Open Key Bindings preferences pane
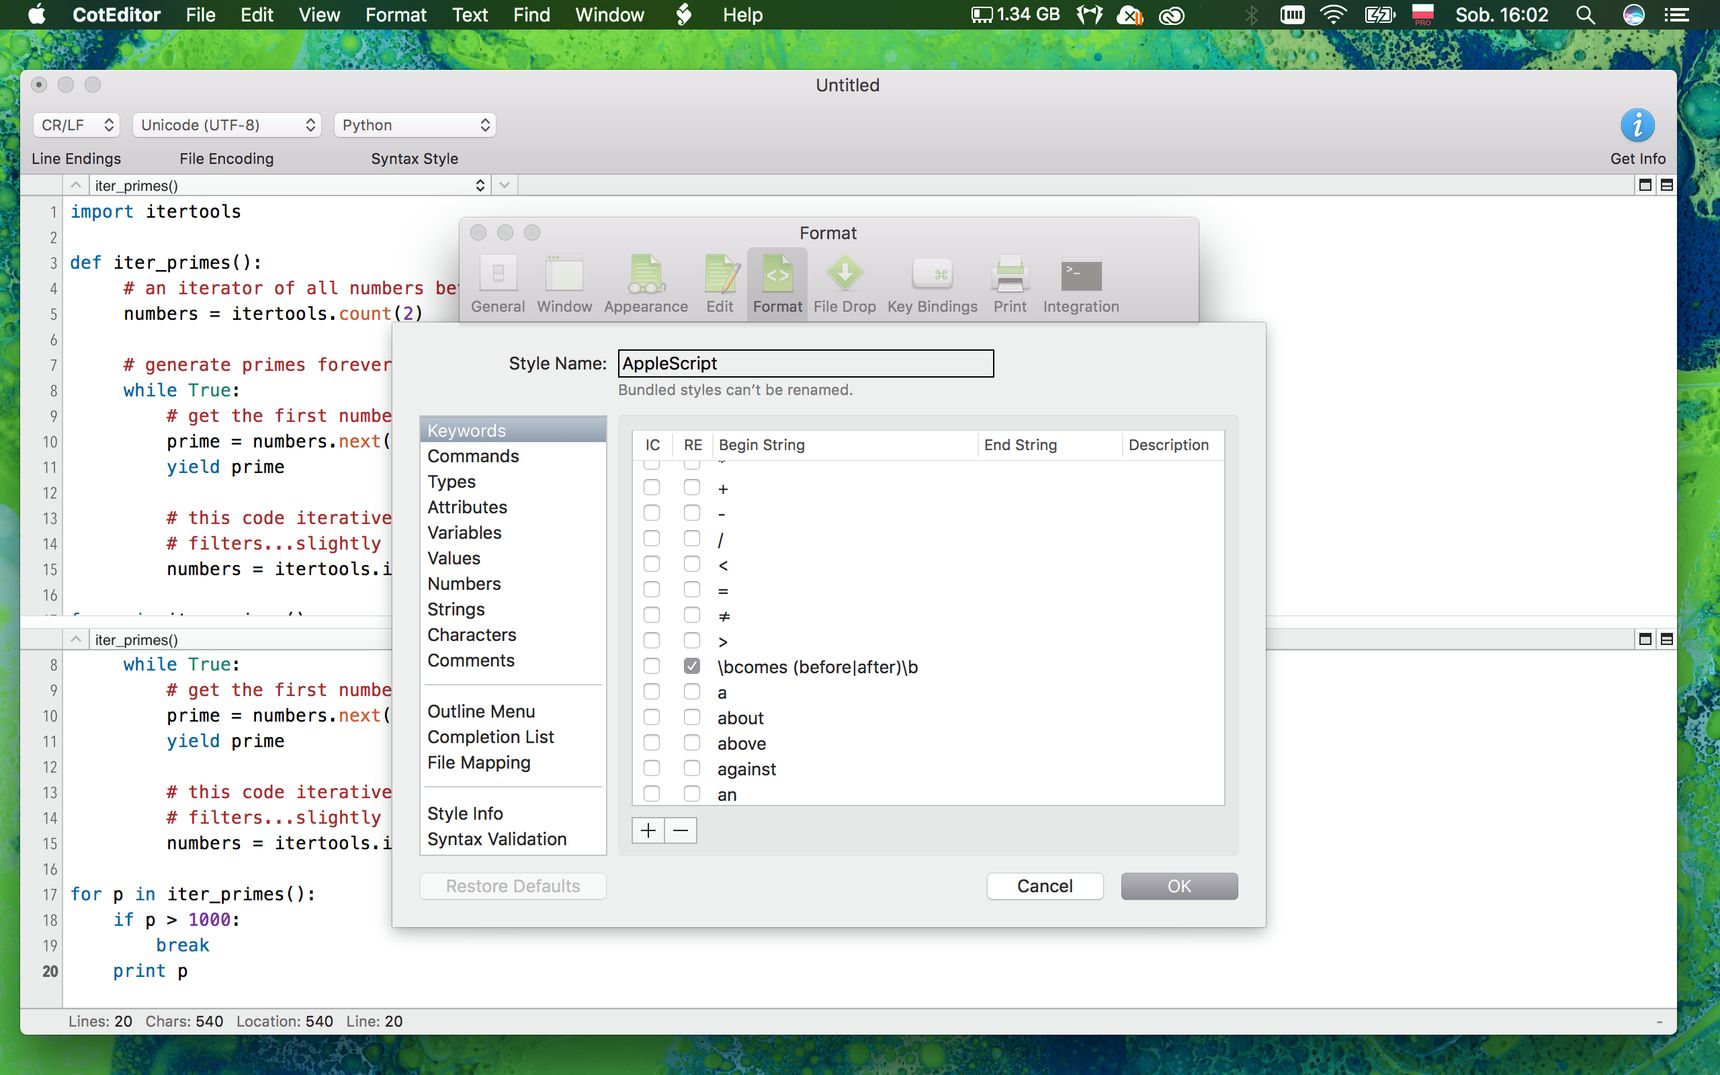This screenshot has width=1720, height=1075. (932, 284)
